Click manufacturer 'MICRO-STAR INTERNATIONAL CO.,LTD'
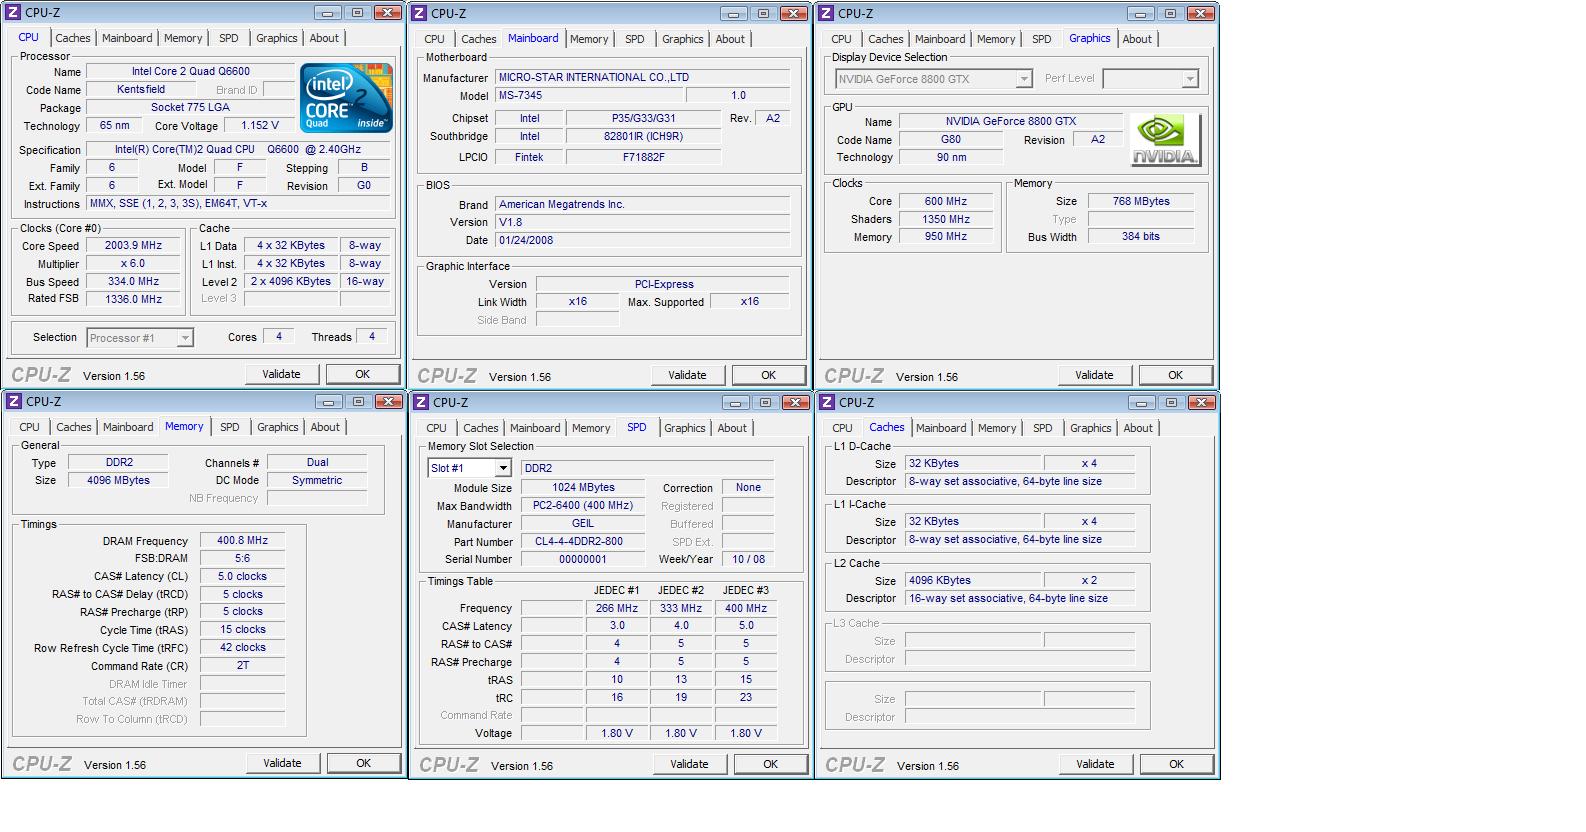The height and width of the screenshot is (832, 1586). [x=643, y=77]
